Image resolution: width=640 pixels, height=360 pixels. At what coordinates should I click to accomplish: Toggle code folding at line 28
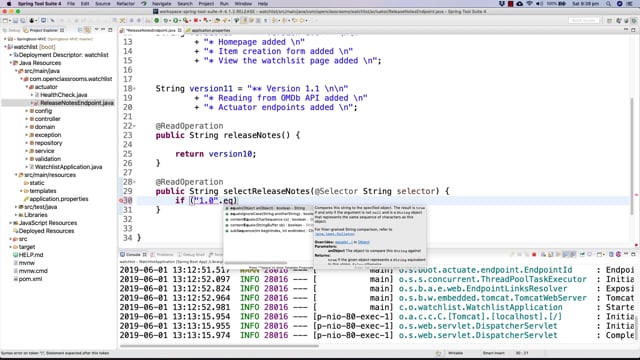click(135, 182)
